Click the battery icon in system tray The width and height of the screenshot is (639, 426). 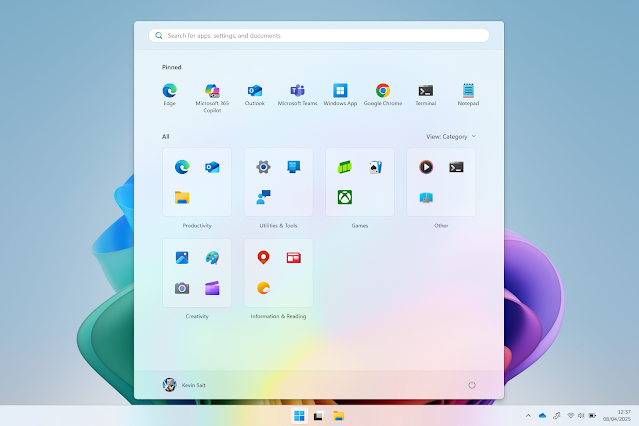592,416
